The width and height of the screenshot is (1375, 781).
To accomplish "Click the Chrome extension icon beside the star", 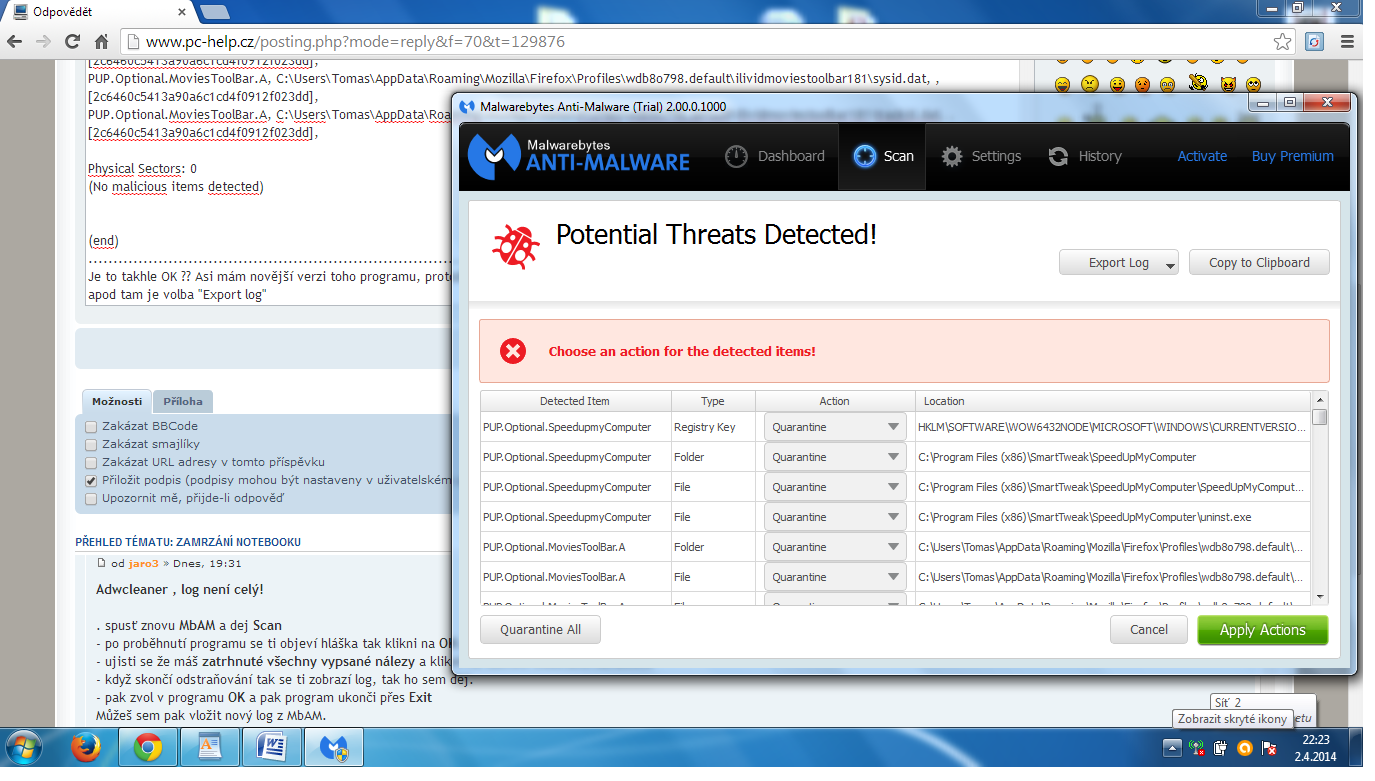I will [x=1315, y=42].
